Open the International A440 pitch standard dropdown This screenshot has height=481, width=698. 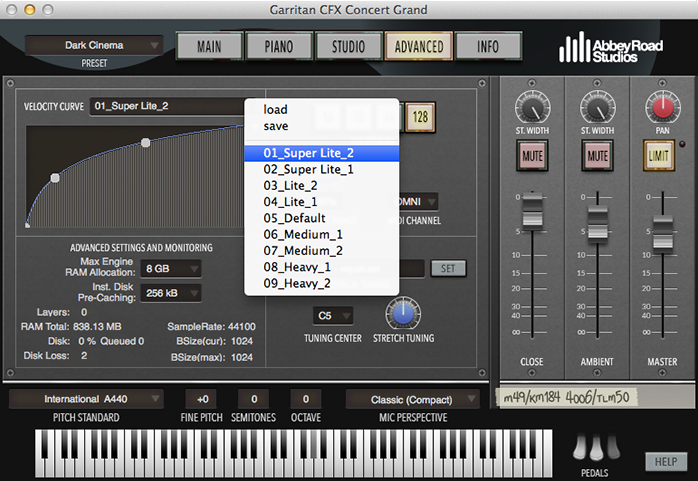[x=86, y=399]
